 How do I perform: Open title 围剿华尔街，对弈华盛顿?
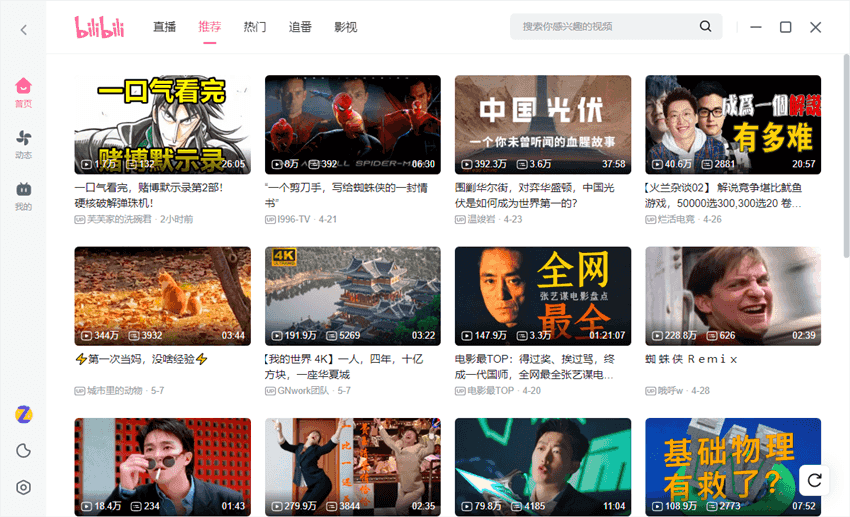tap(535, 195)
